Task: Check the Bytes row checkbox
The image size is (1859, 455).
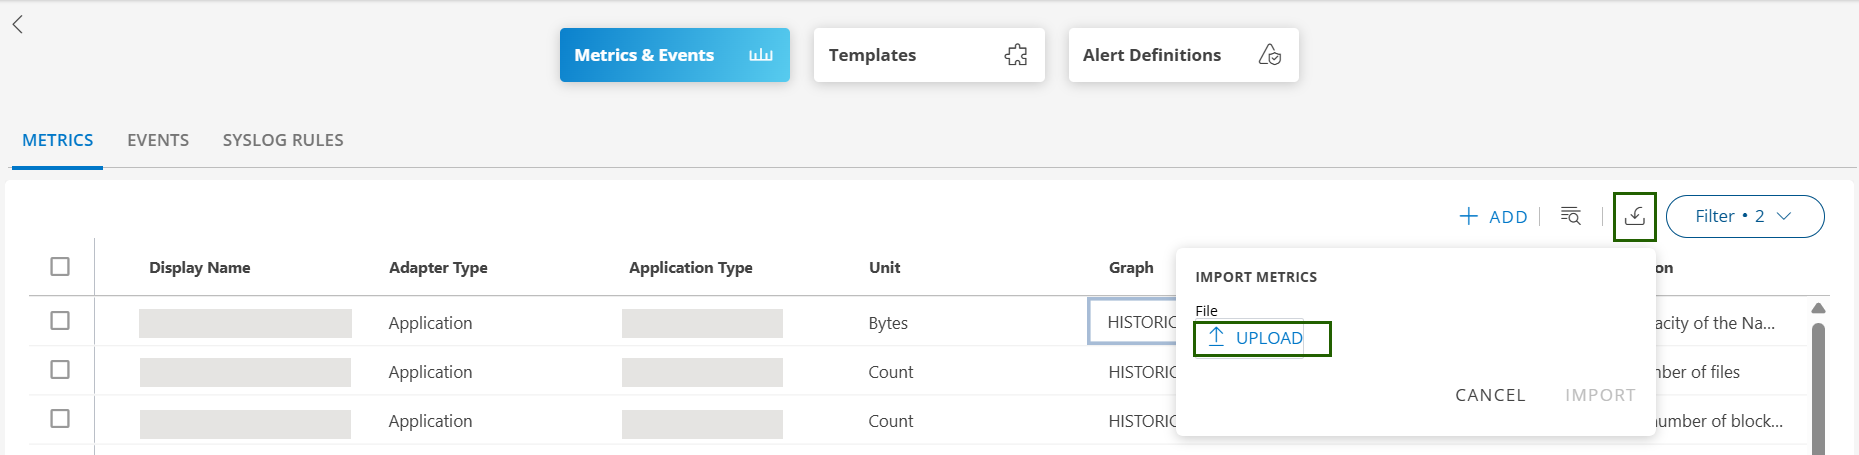Action: pos(60,321)
